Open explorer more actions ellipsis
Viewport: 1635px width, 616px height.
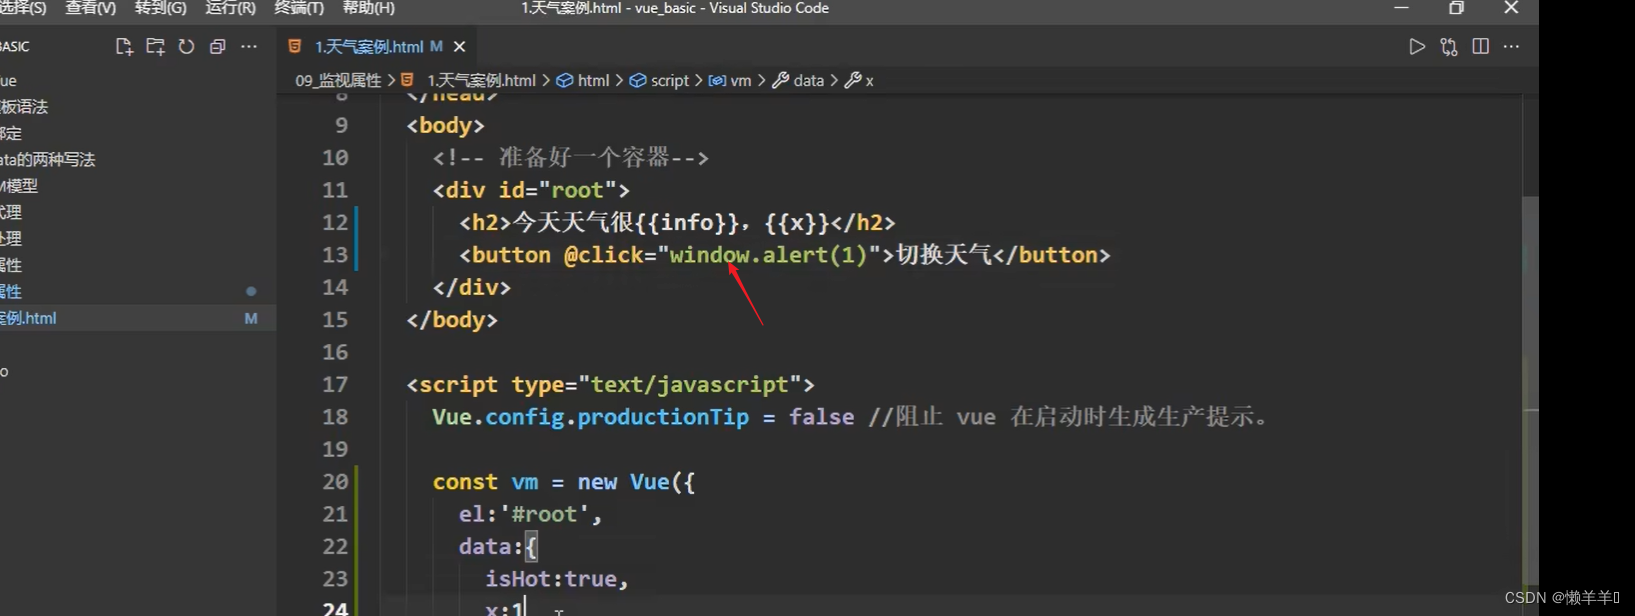click(249, 47)
